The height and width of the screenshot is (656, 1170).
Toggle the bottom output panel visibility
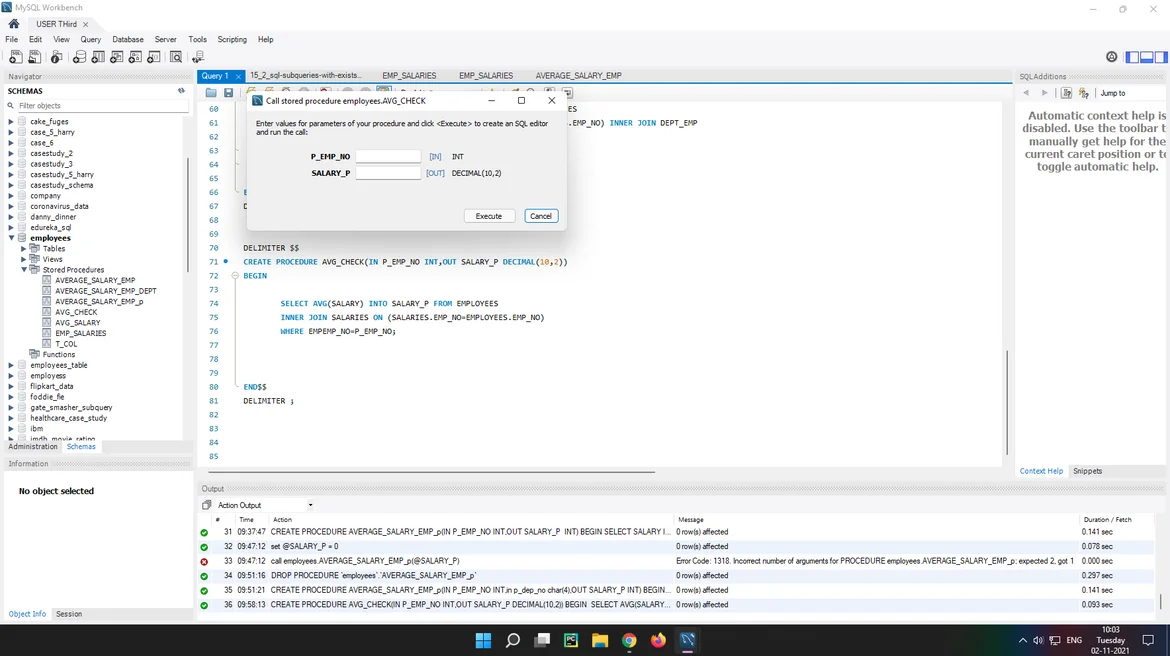[1147, 57]
